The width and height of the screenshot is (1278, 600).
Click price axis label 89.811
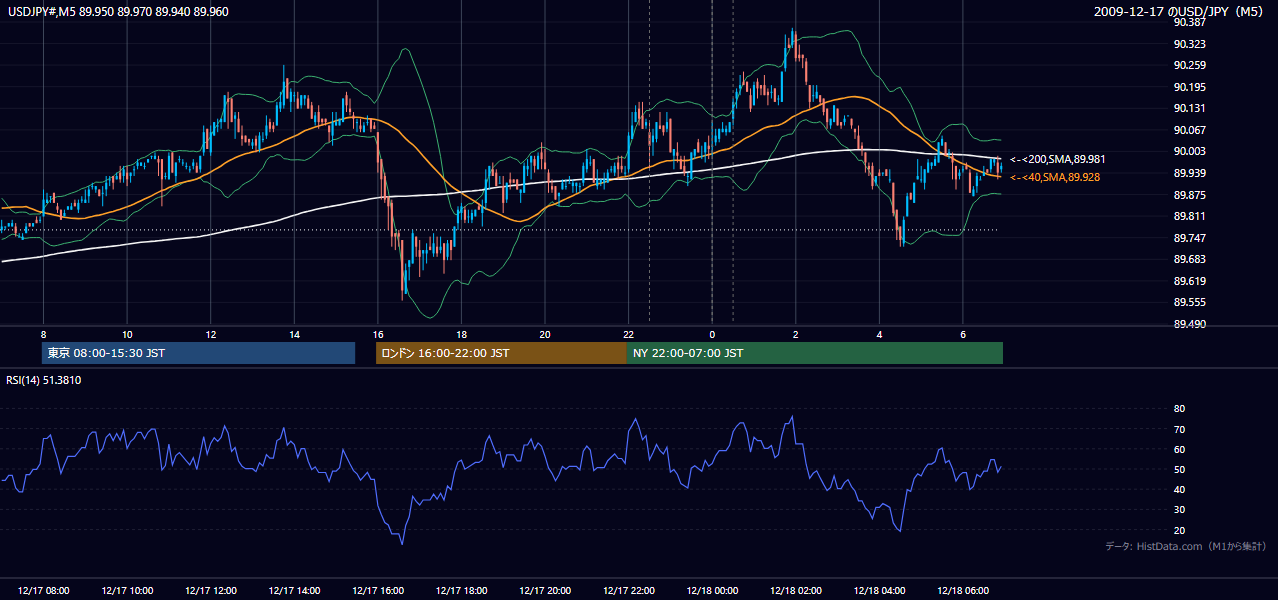pyautogui.click(x=1189, y=216)
